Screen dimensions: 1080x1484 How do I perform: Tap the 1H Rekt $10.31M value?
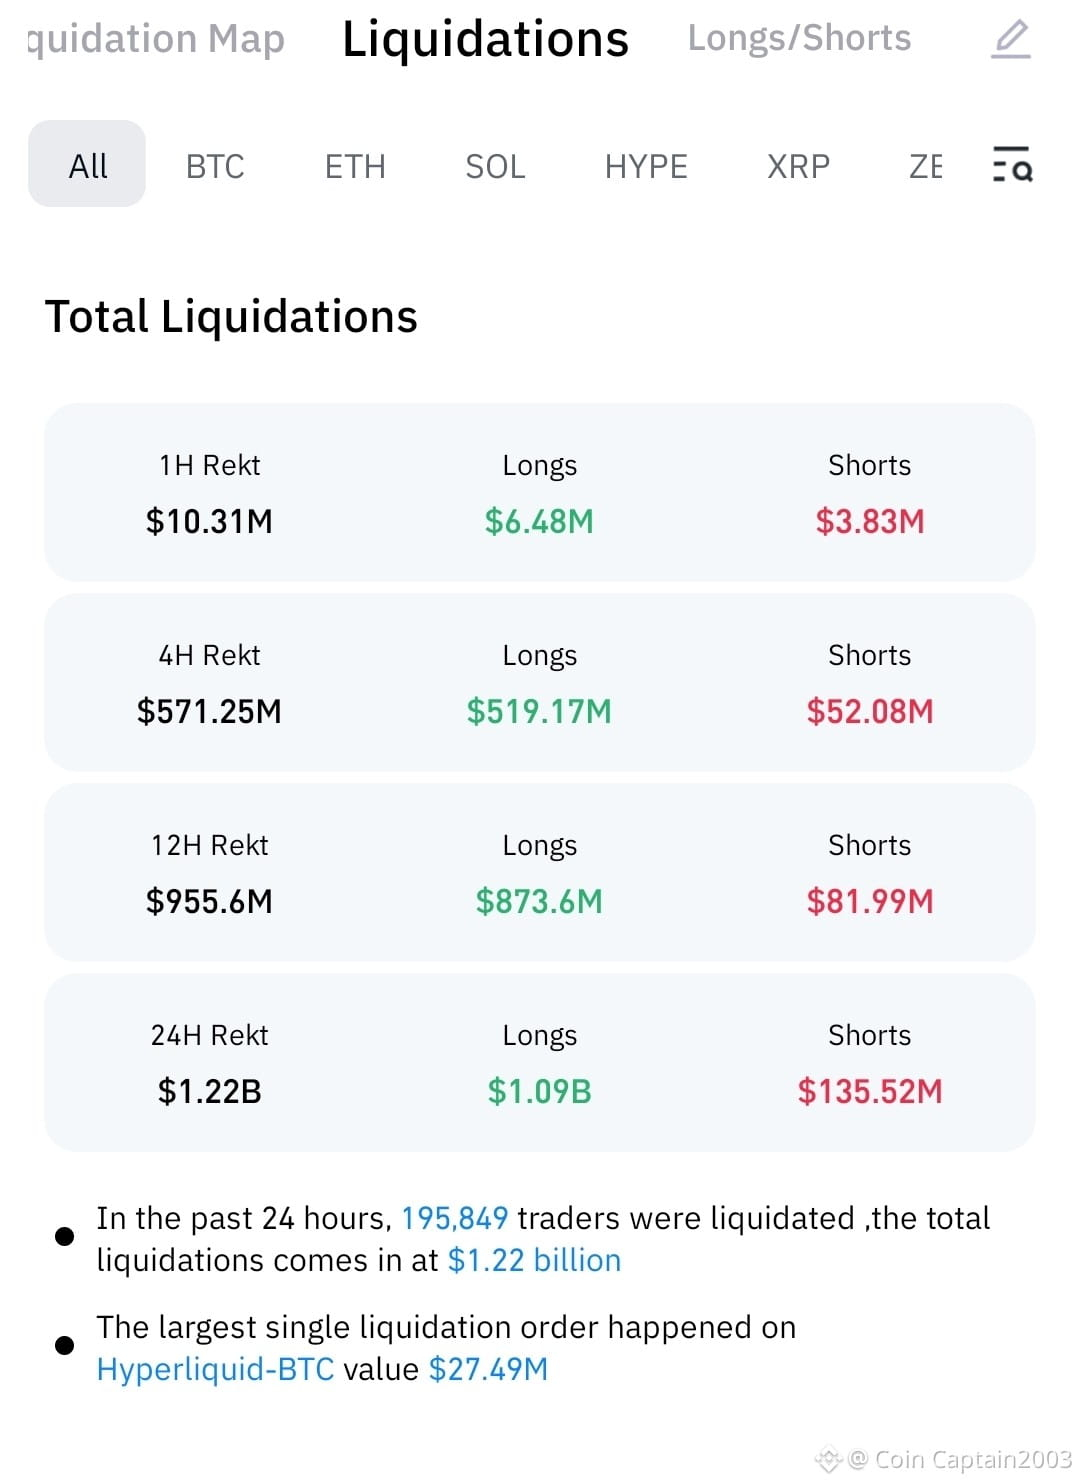[x=209, y=521]
